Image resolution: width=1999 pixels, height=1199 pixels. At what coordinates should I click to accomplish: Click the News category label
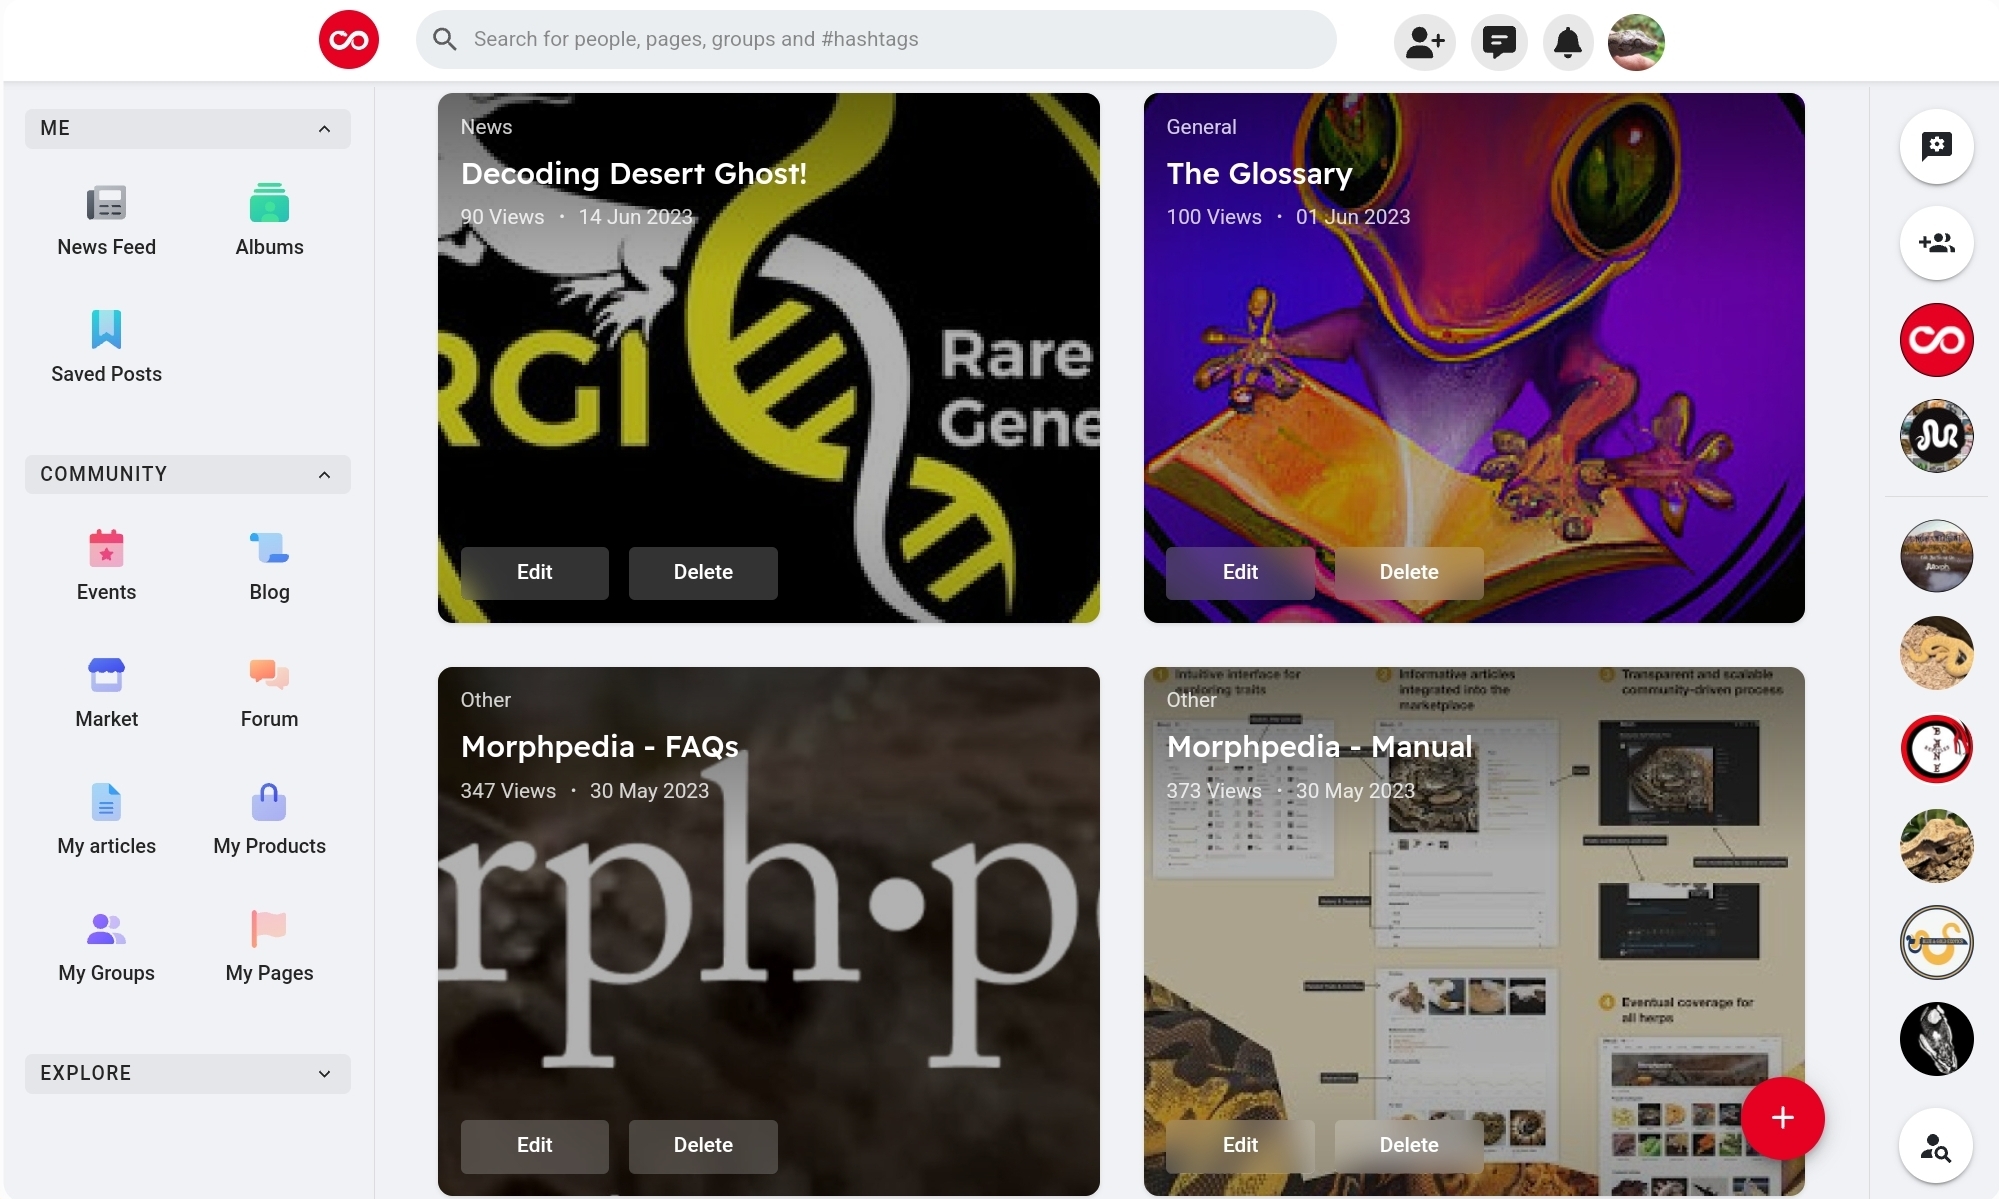tap(486, 127)
